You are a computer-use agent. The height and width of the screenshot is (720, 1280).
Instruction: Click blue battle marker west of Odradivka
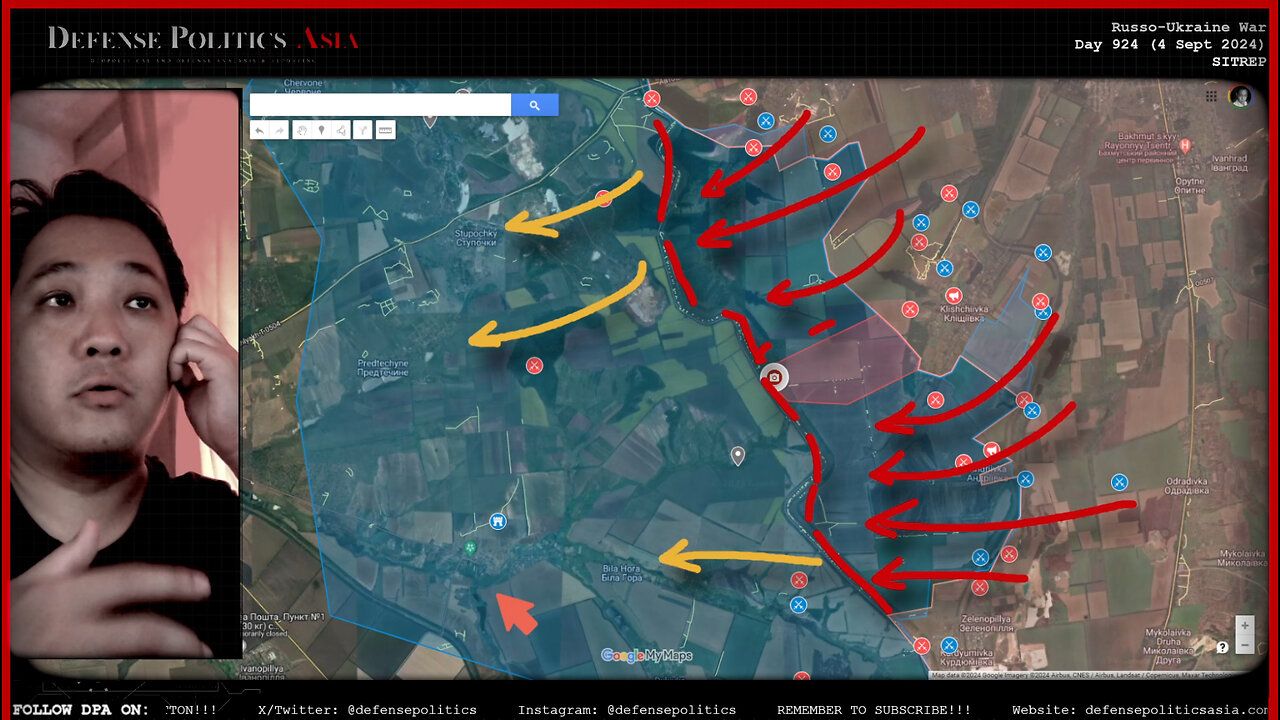(x=1119, y=482)
